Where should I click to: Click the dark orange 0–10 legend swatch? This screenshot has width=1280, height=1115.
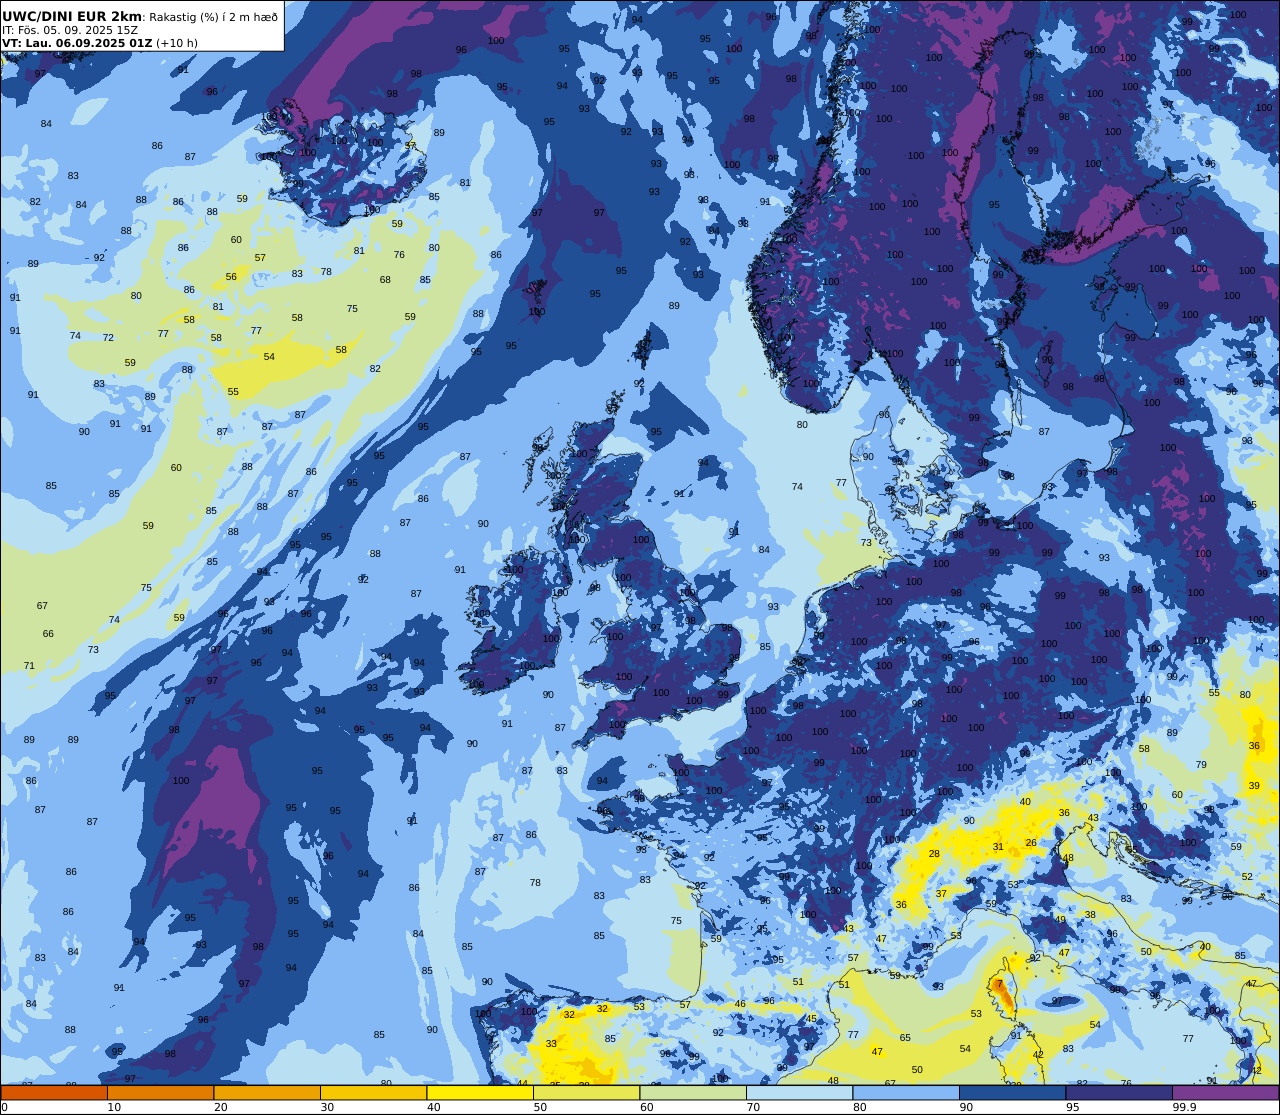pyautogui.click(x=54, y=1093)
